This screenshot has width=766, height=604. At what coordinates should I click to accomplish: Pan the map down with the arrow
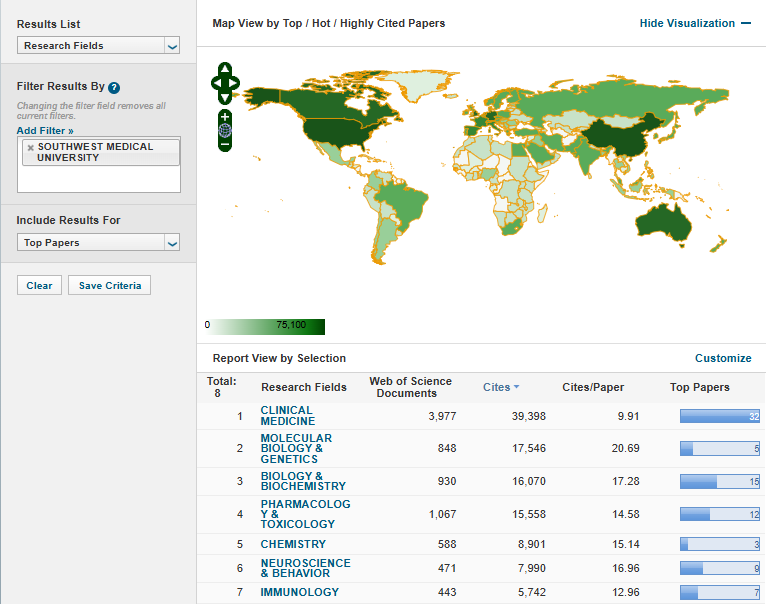[x=225, y=97]
